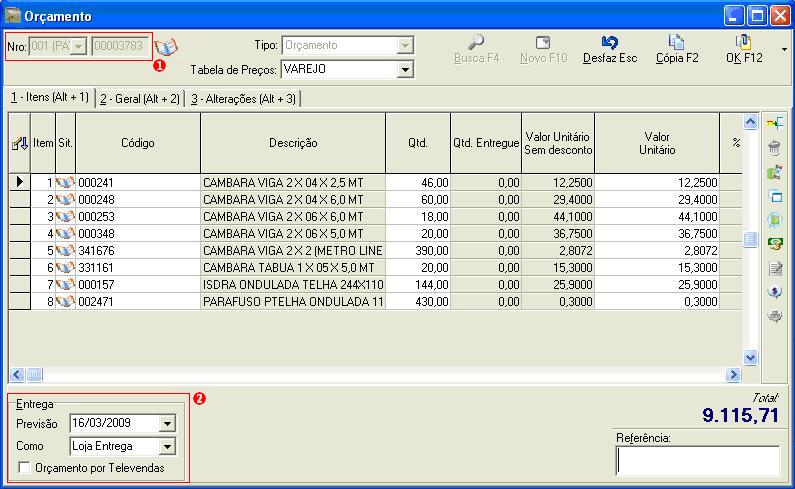
Task: Select row CAMBARA VIGA 2 X 04 X 2,5 MT
Action: click(x=293, y=183)
